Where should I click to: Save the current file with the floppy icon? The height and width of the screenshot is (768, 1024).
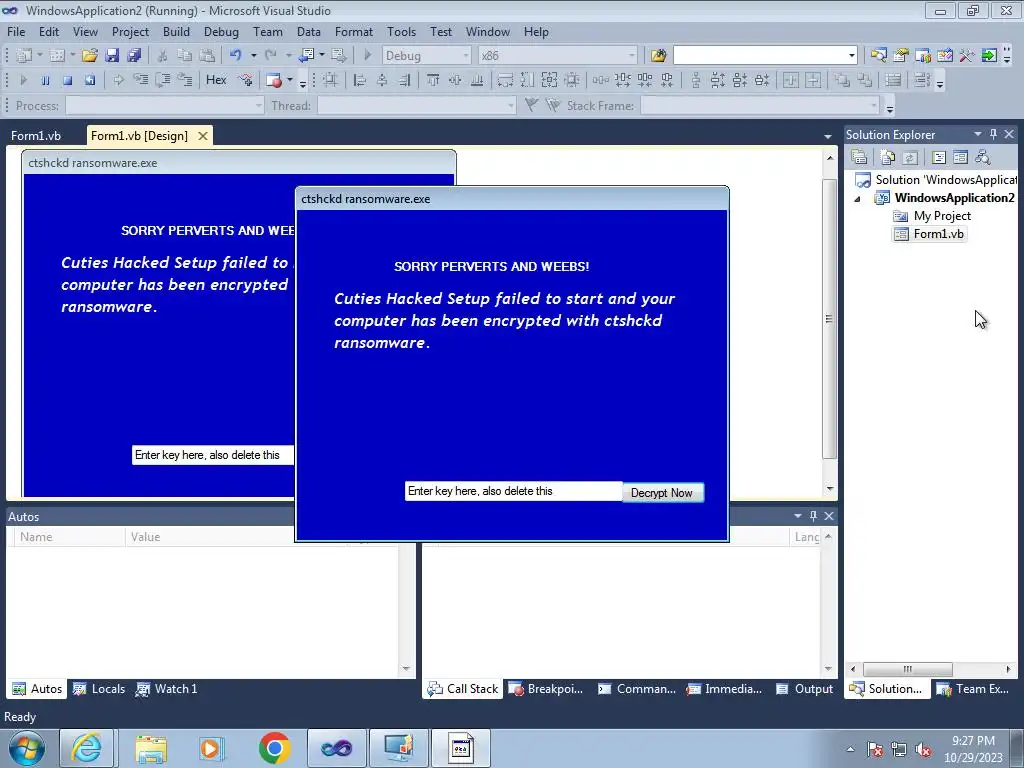click(112, 56)
